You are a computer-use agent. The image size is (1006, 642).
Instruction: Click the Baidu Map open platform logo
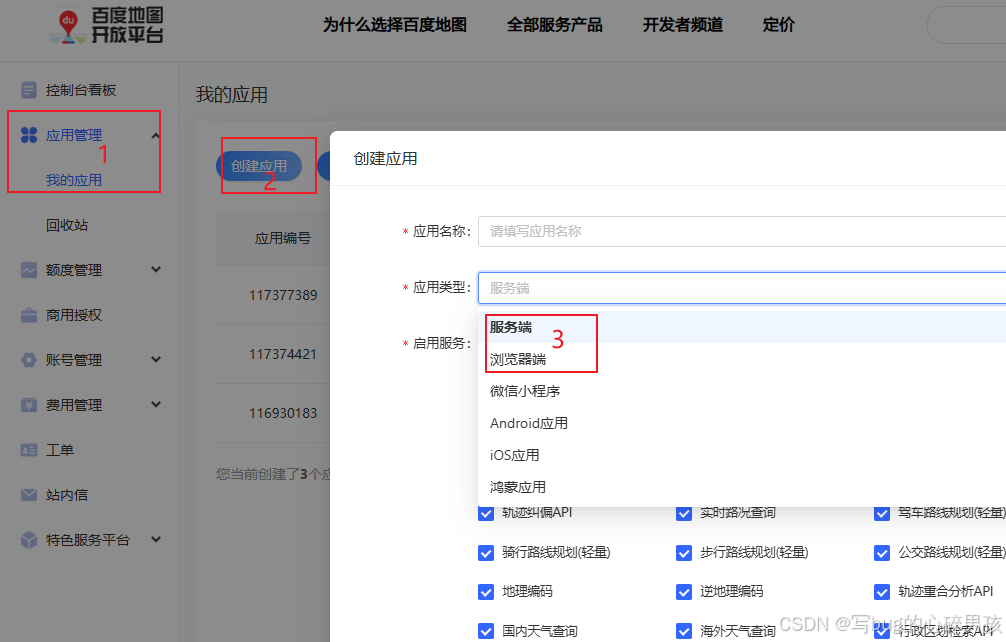tap(107, 26)
